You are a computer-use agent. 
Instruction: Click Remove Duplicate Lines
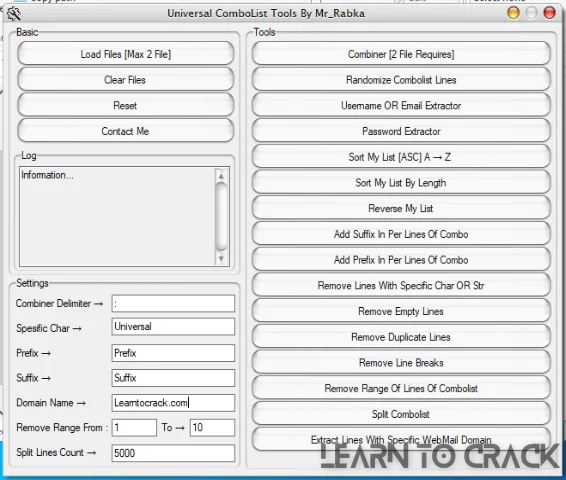401,337
